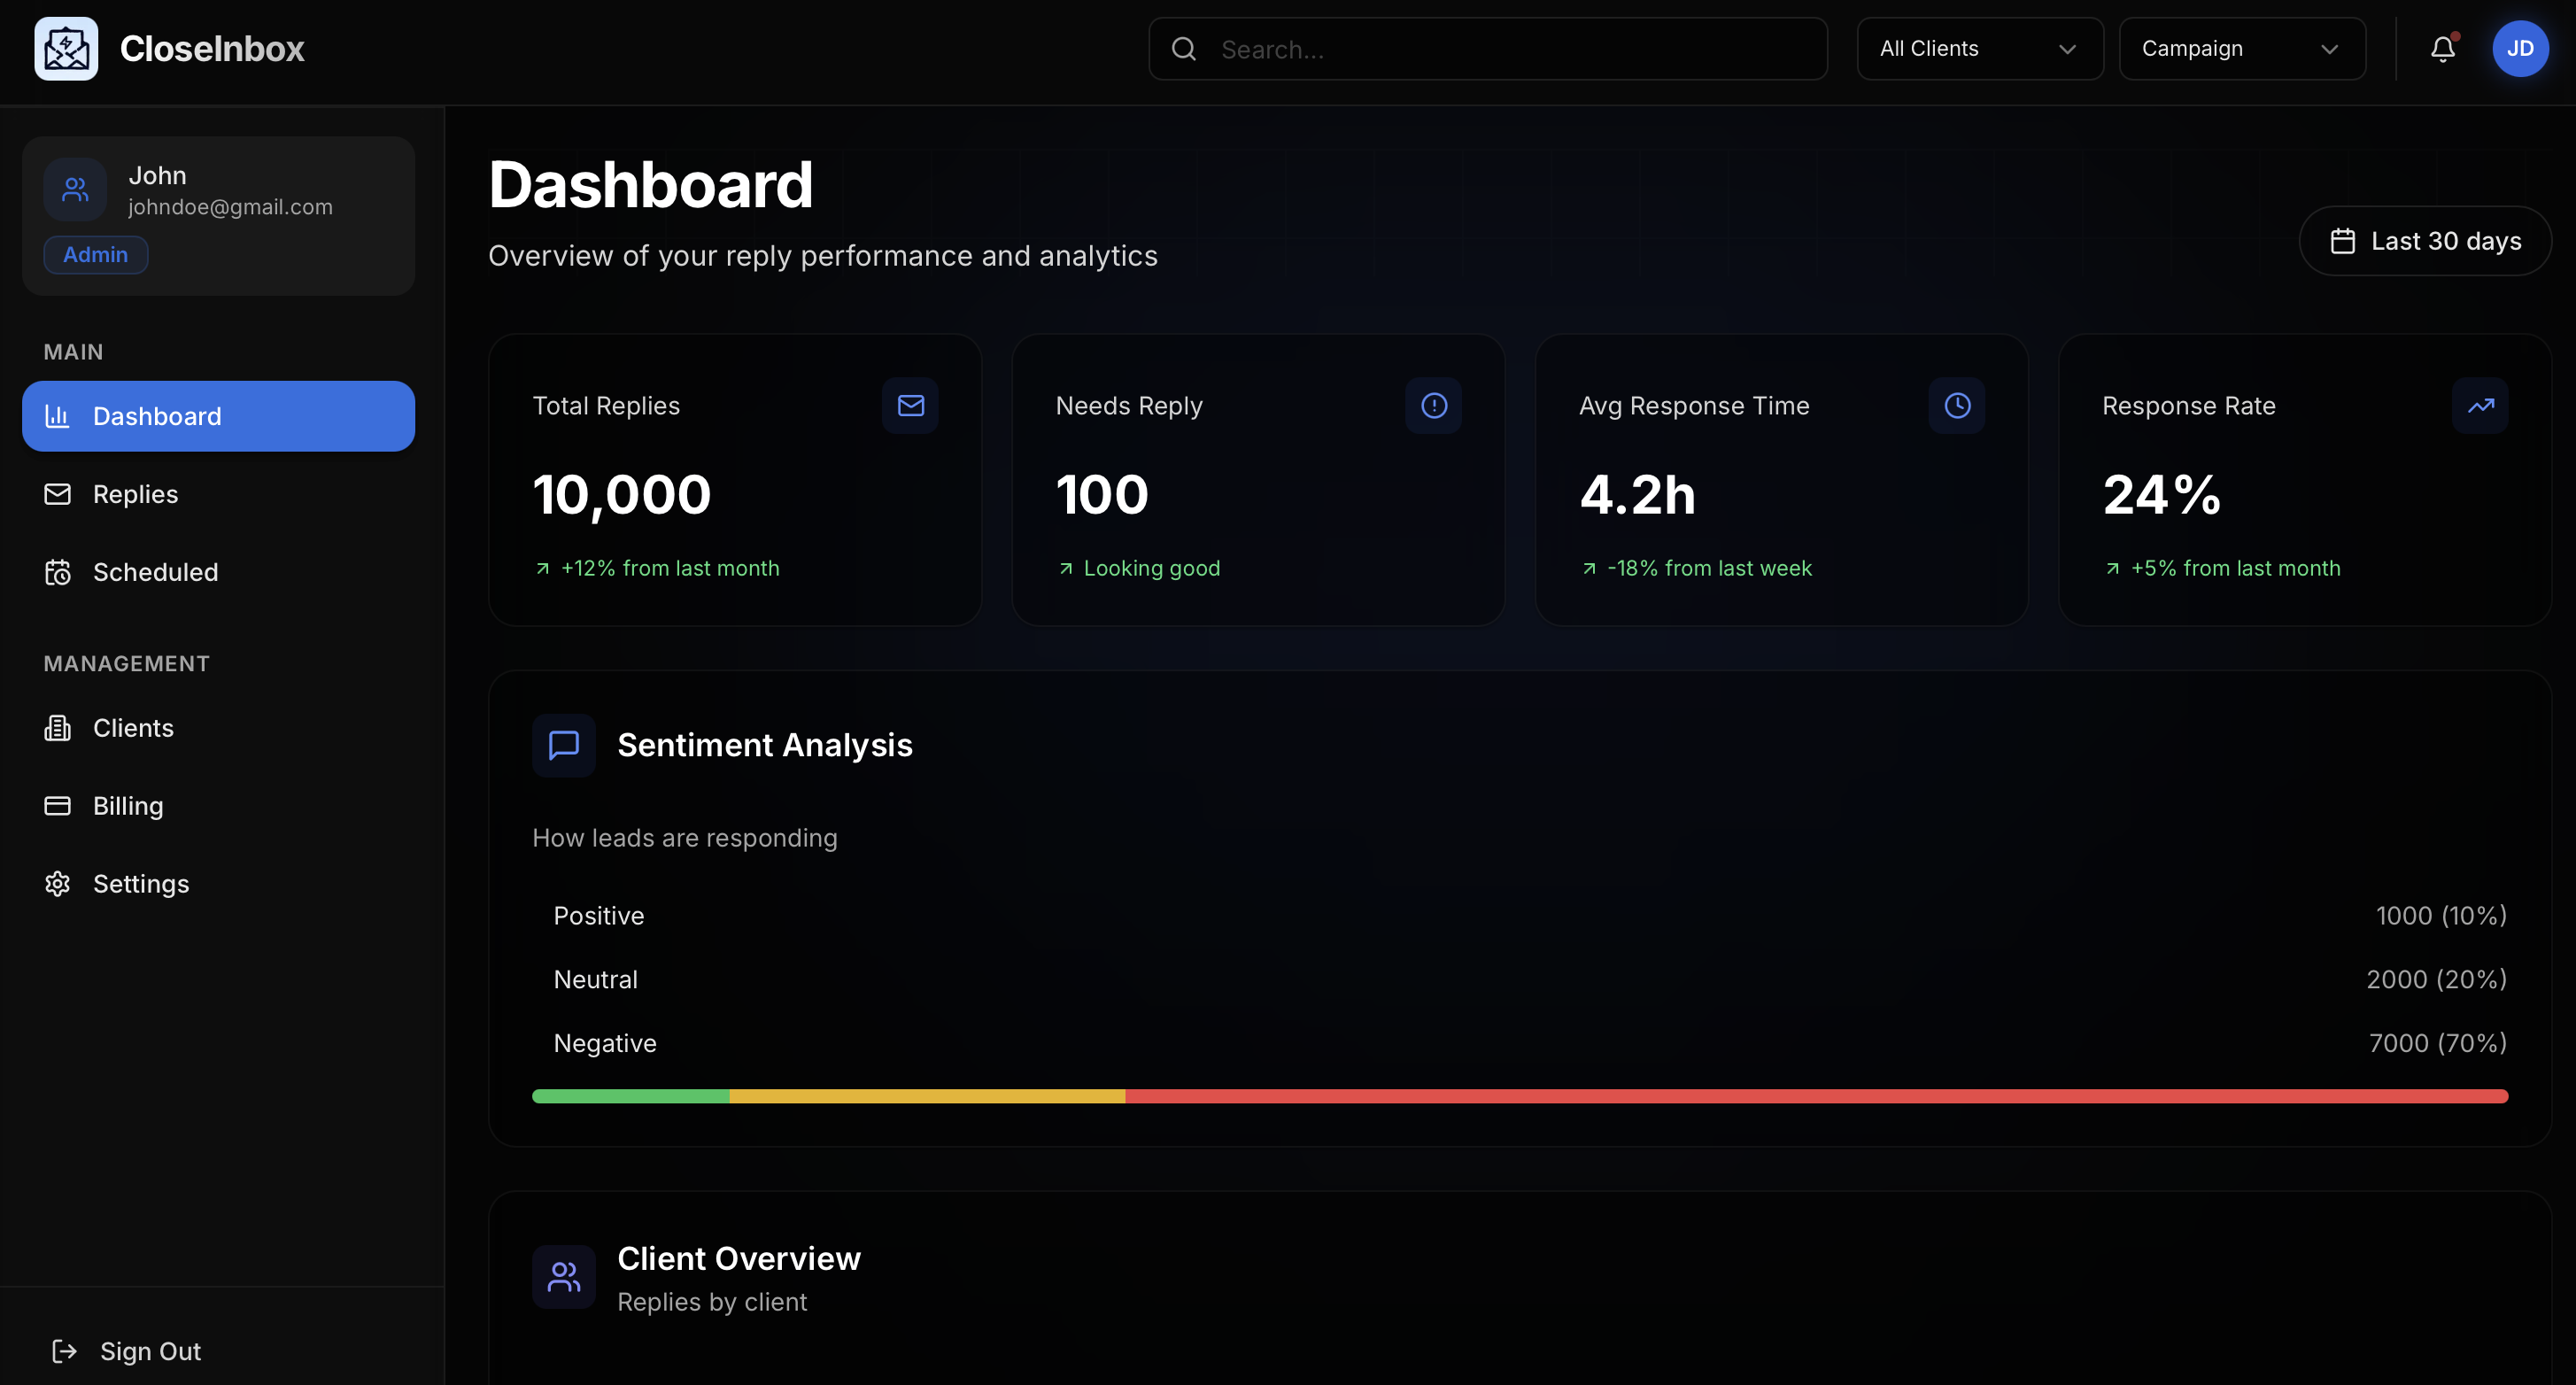The width and height of the screenshot is (2576, 1385).
Task: Click the Needs Reply alert icon
Action: click(1433, 405)
